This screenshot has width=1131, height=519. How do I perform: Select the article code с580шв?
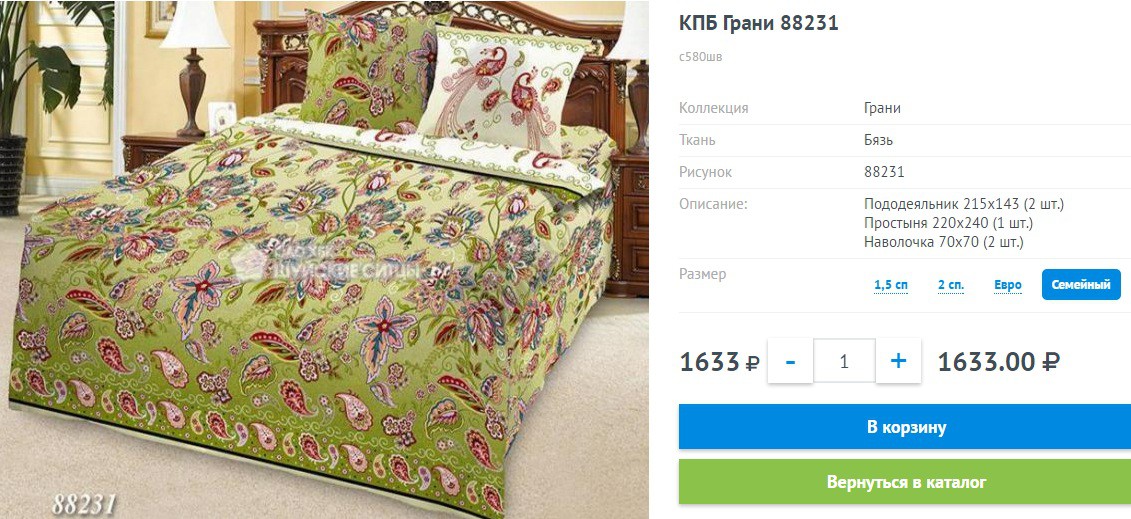point(700,57)
